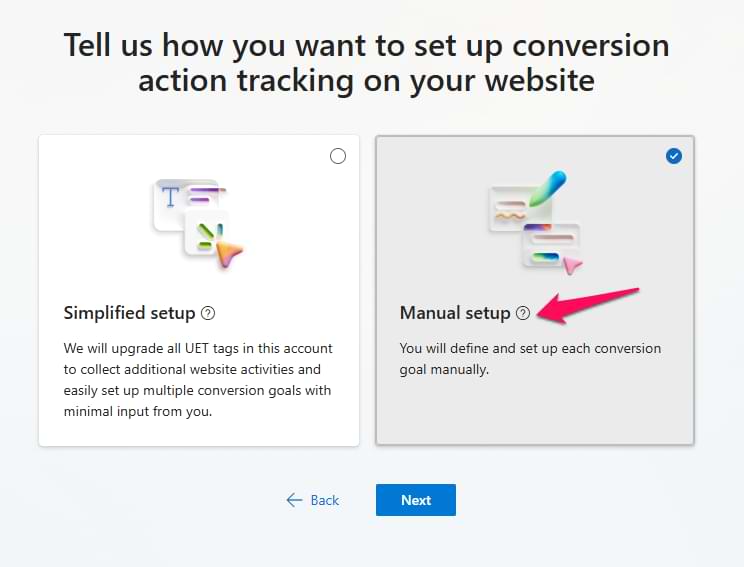Viewport: 744px width, 567px height.
Task: Click the letter T in Simplified setup artwork
Action: coord(170,195)
